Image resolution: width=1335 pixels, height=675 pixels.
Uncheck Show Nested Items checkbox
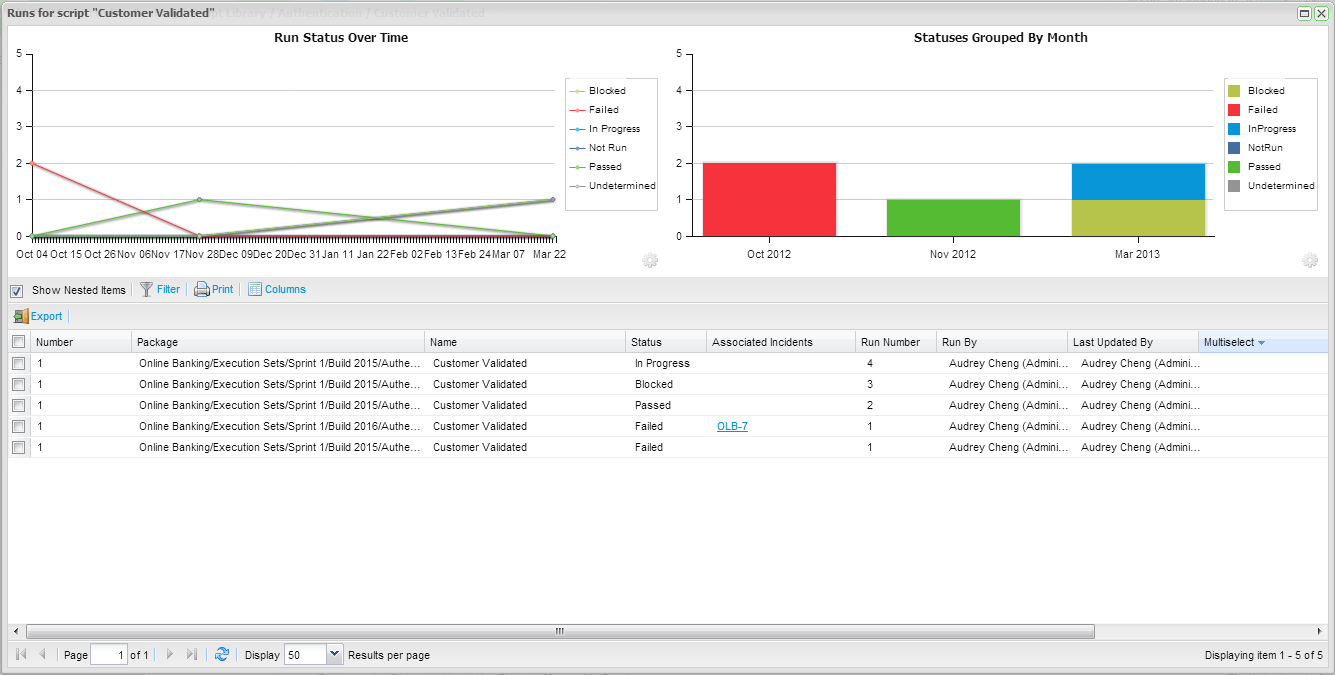tap(16, 291)
